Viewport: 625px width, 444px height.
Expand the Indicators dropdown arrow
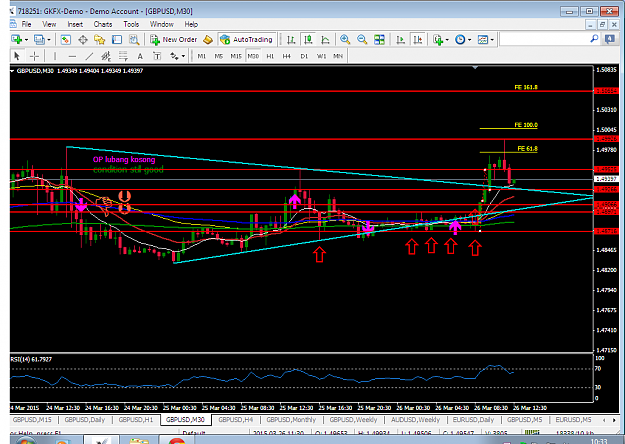(x=447, y=40)
